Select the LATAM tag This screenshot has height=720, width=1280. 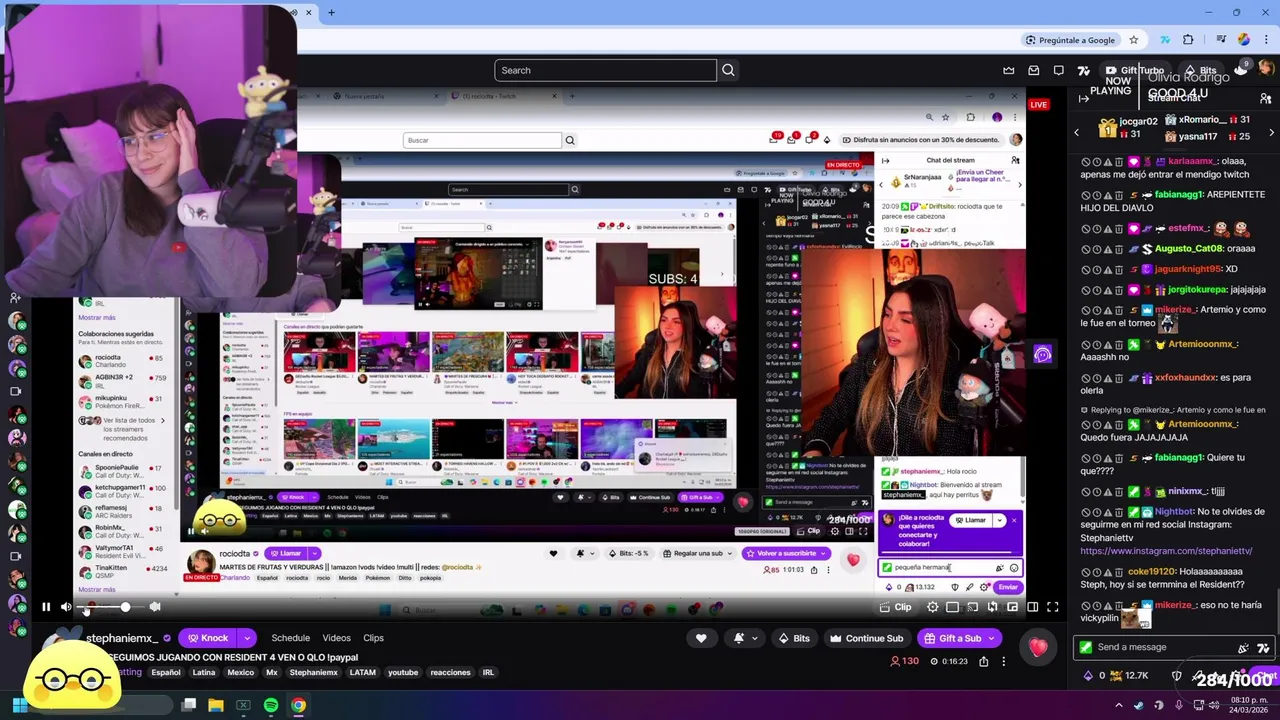[364, 672]
